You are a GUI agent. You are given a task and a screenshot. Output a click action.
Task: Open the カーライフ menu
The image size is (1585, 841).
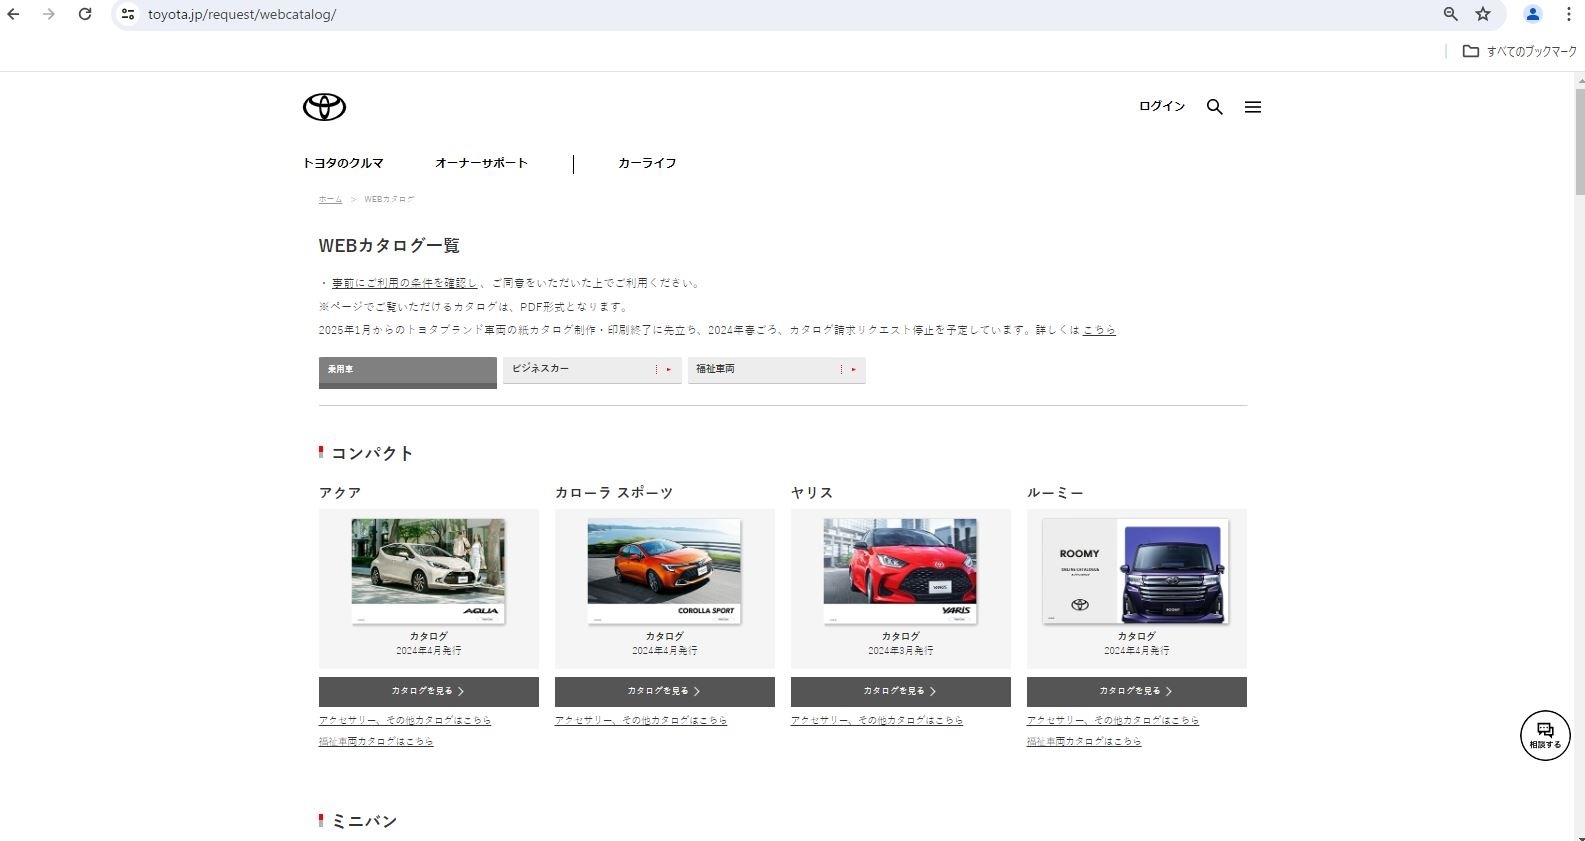647,163
